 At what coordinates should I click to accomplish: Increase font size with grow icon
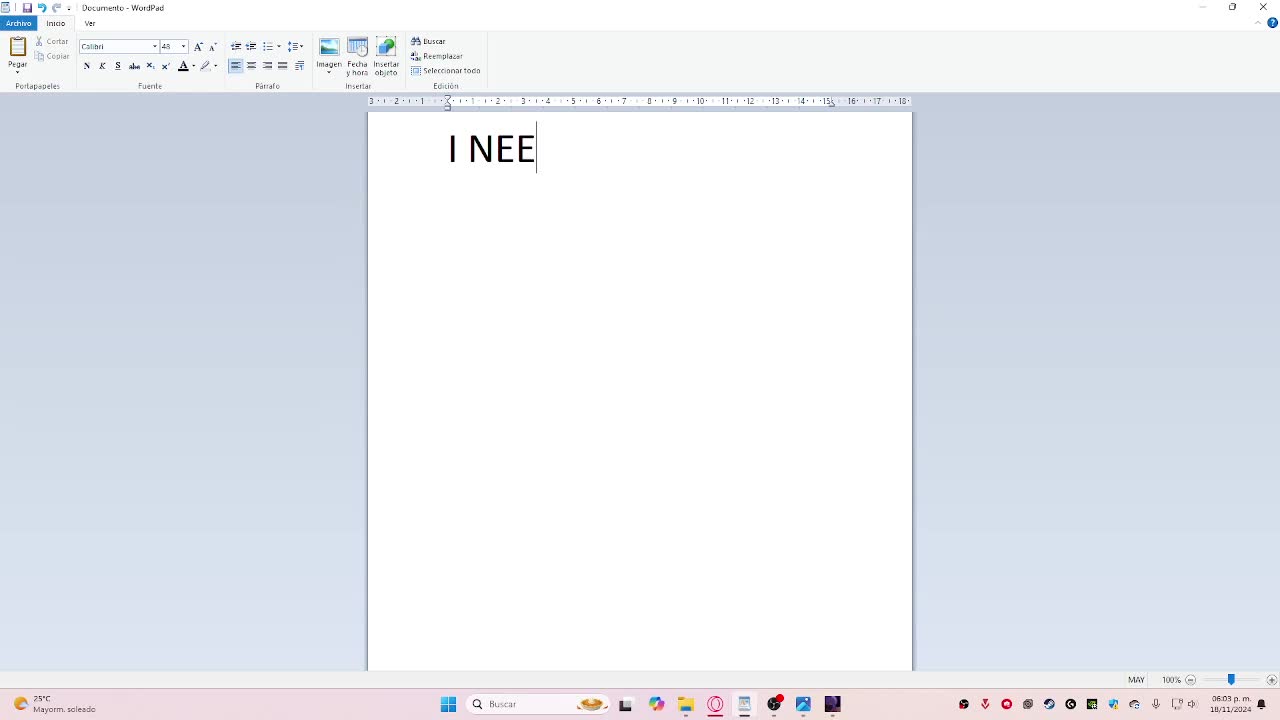tap(198, 47)
